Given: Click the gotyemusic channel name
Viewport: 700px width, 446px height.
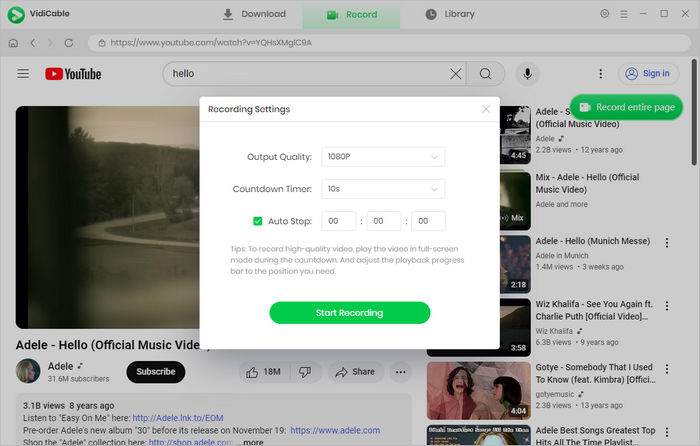Looking at the screenshot, I should click(555, 394).
